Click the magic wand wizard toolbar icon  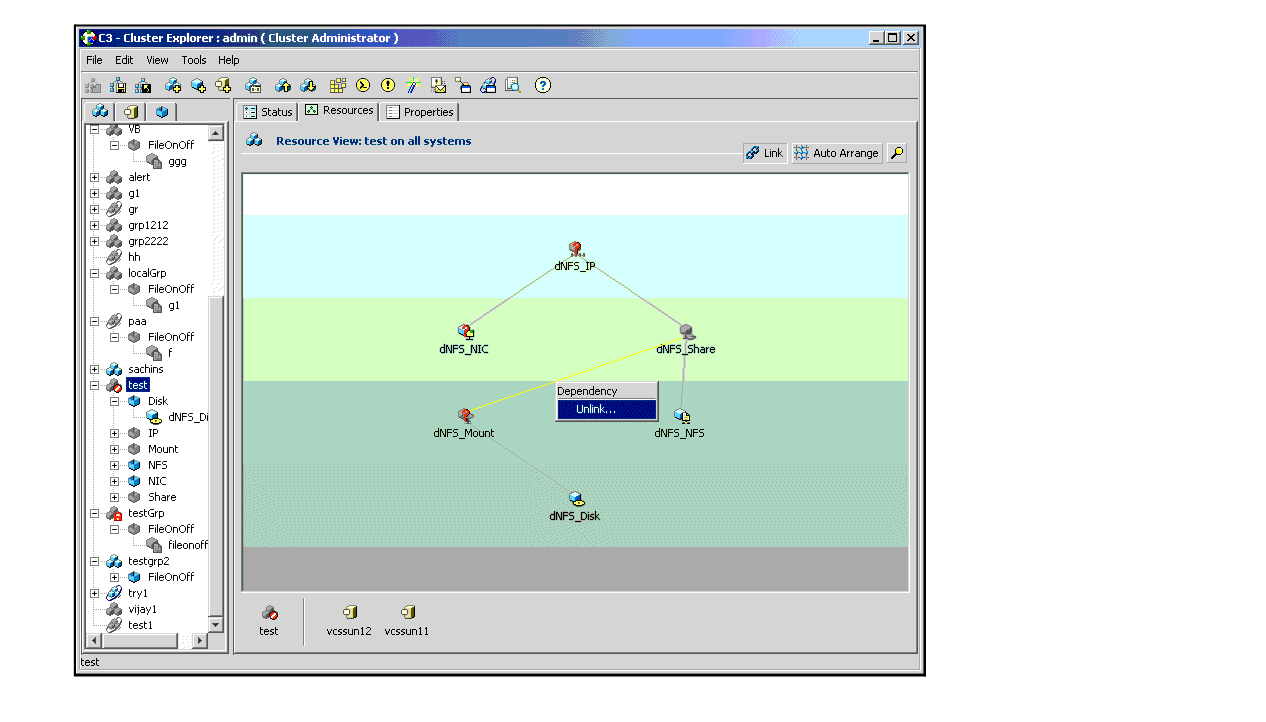413,86
